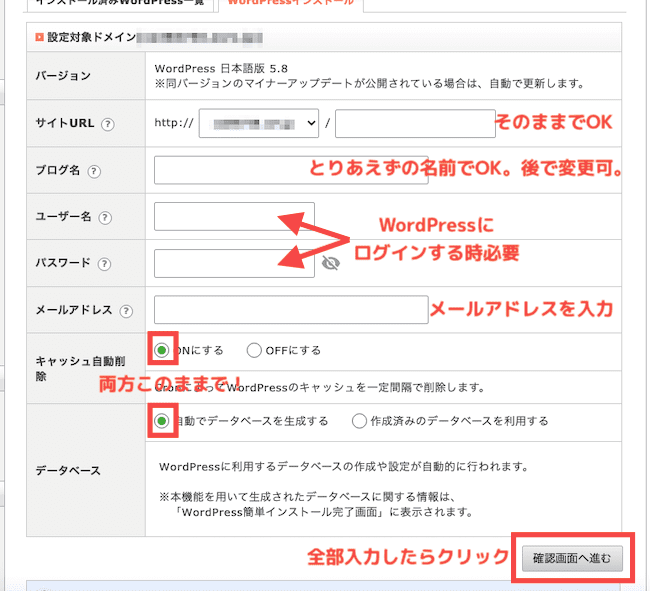Click the メールアドレス input field
The height and width of the screenshot is (591, 650).
(x=290, y=310)
